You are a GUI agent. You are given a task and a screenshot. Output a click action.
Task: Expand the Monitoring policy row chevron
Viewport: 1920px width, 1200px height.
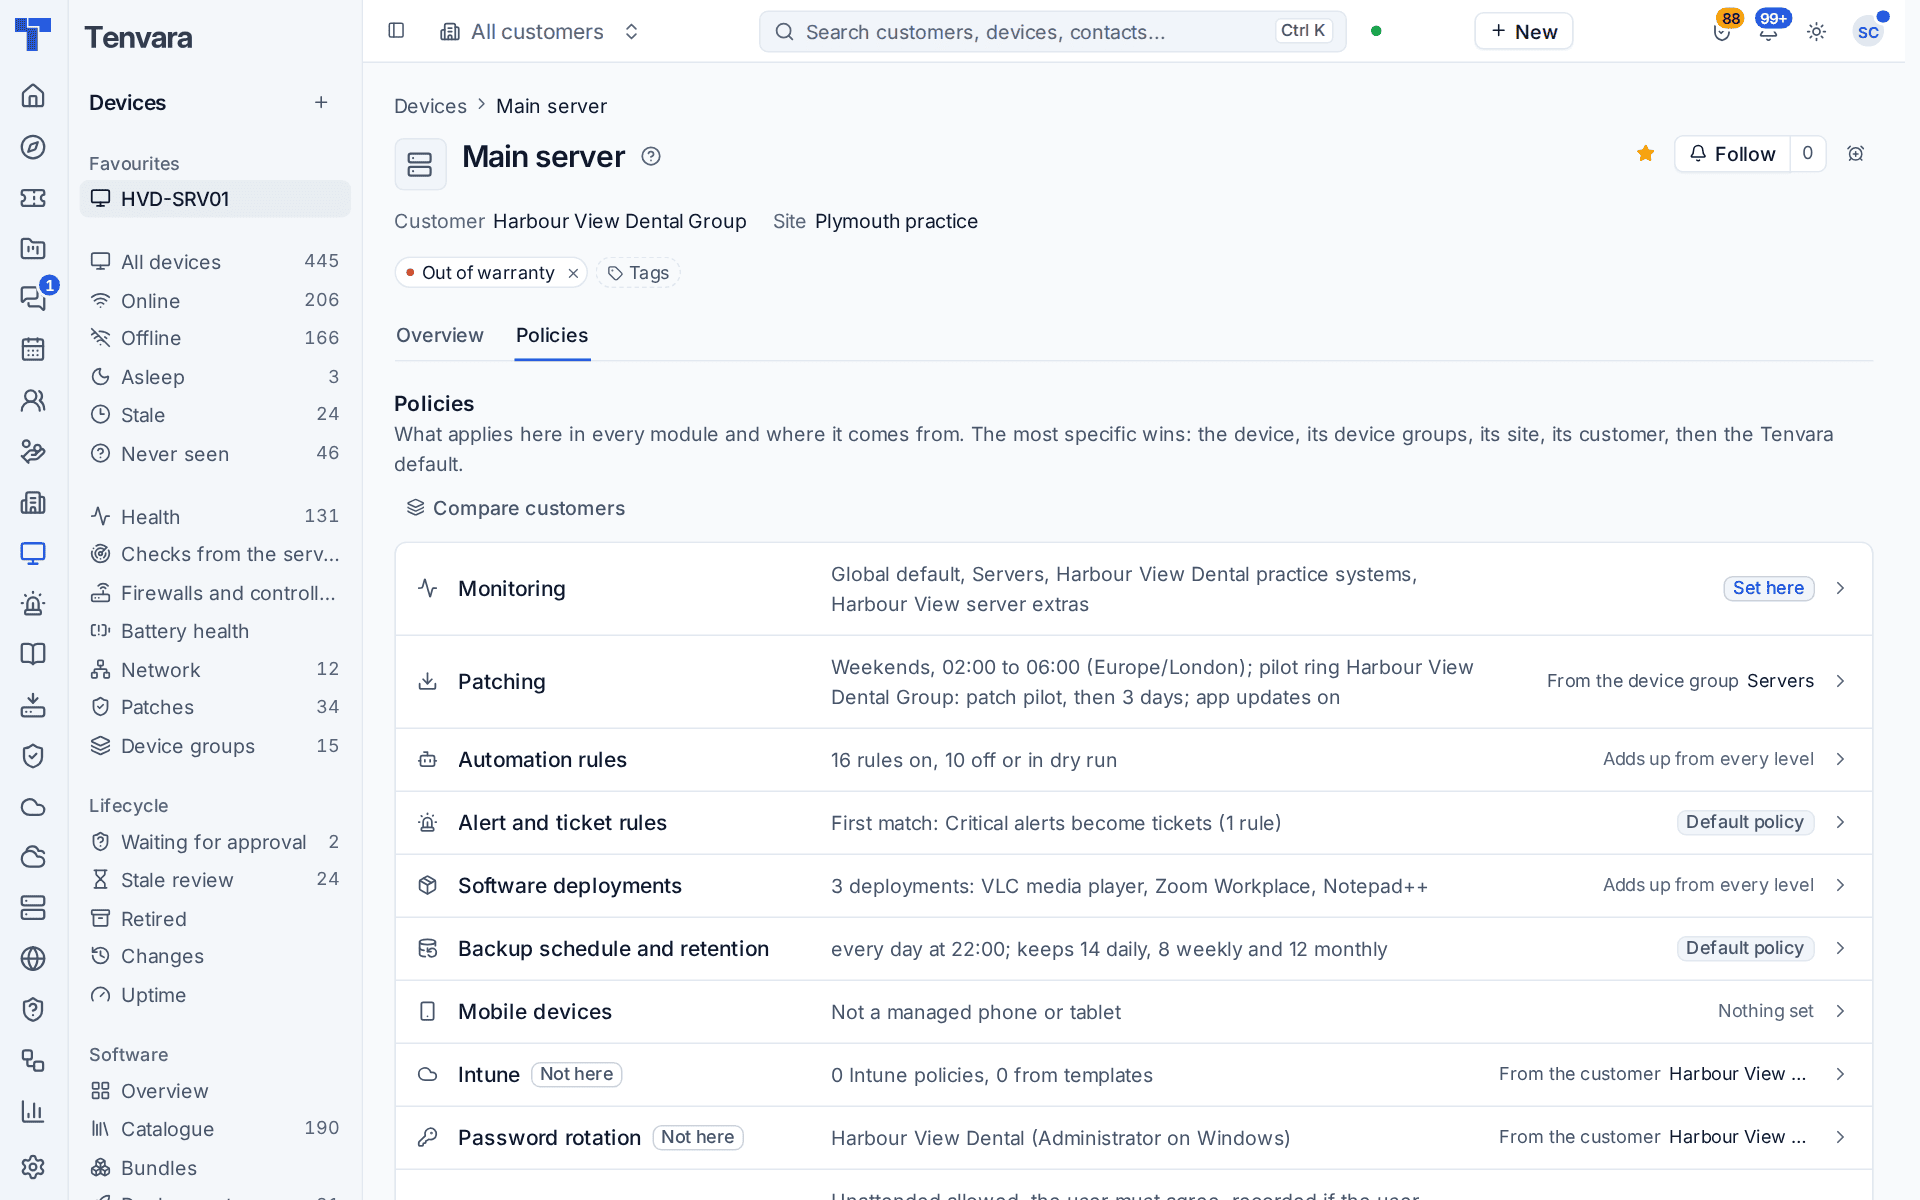click(1840, 588)
